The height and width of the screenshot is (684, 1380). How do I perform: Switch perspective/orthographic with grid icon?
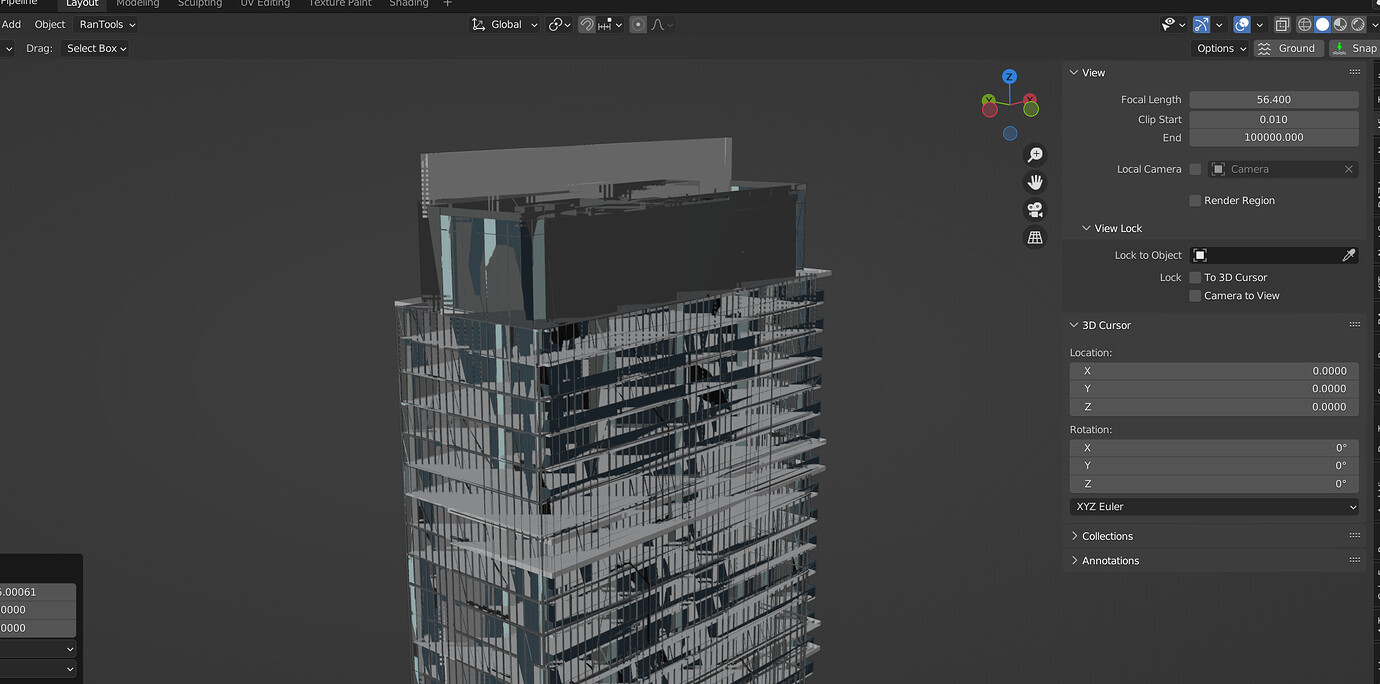tap(1035, 238)
